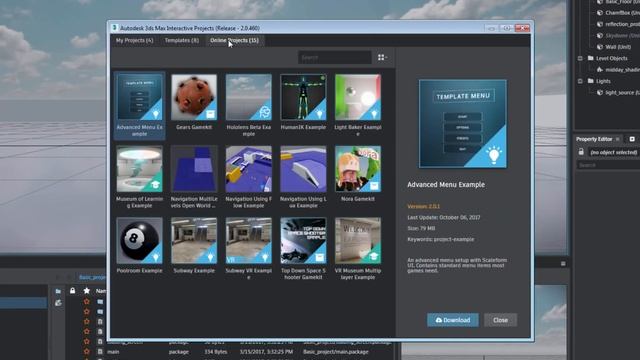Open the Property Editor tab

coord(594,139)
